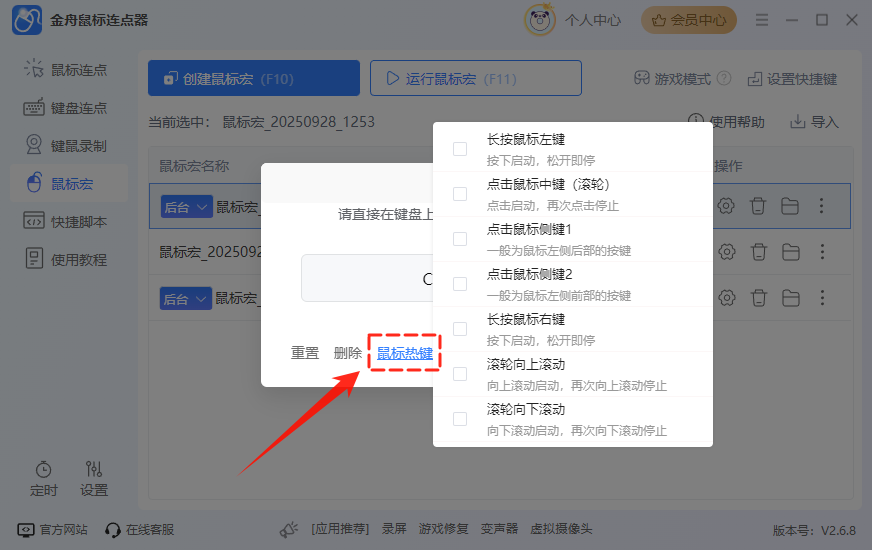Open 个人中心
The height and width of the screenshot is (550, 872).
pos(593,21)
